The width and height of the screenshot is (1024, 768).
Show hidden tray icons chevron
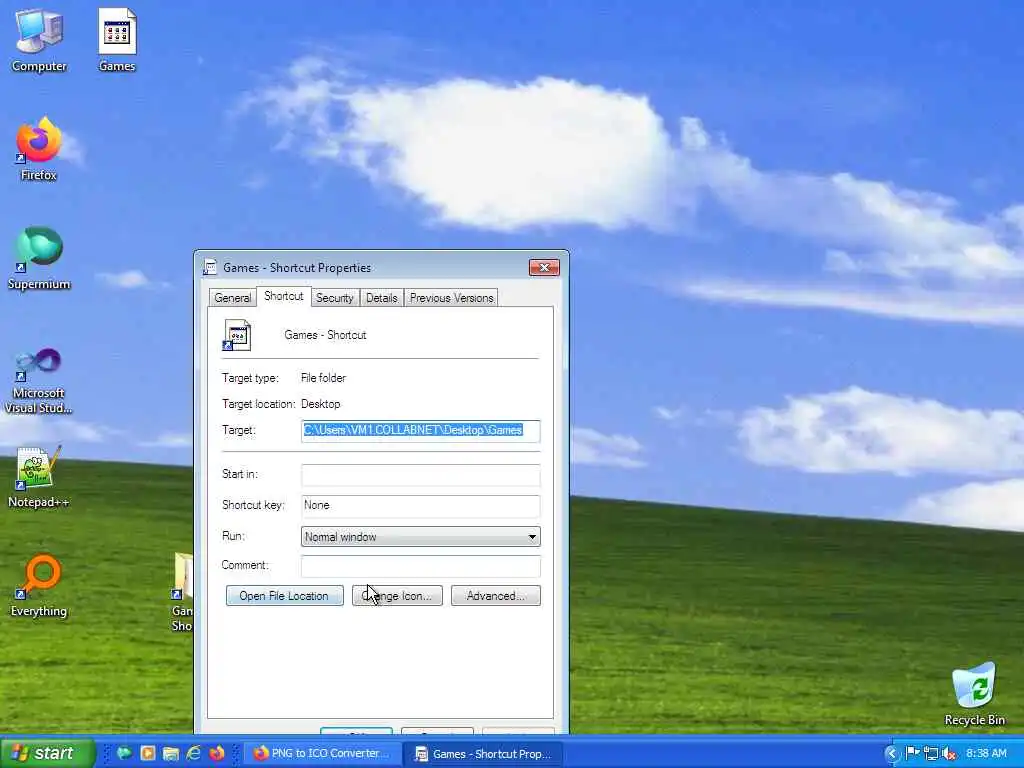[891, 754]
